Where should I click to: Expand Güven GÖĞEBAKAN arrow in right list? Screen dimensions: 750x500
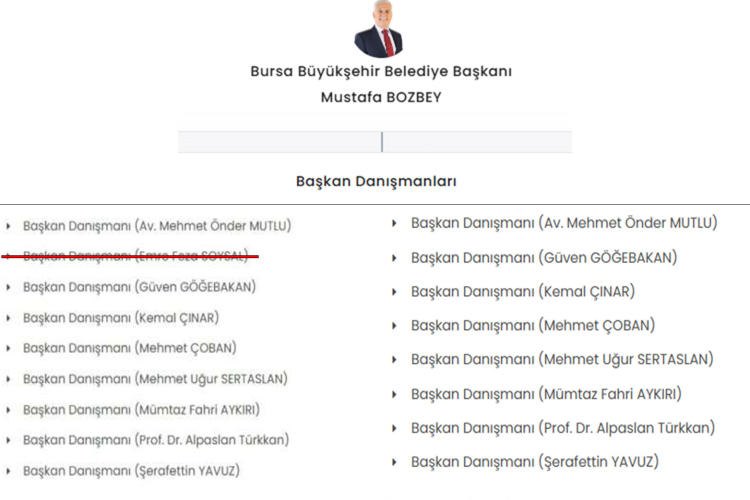396,258
